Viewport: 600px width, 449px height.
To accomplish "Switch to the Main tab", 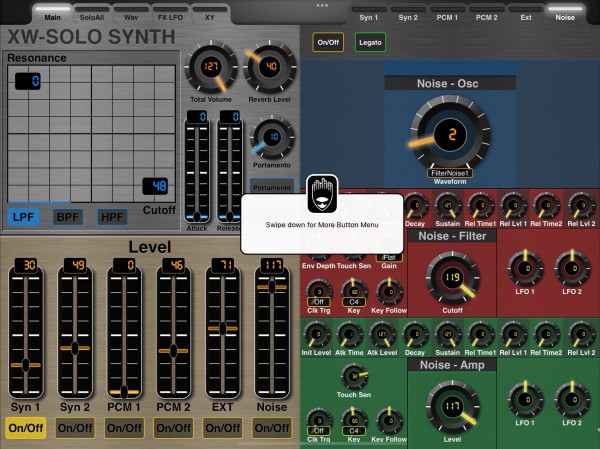I will (x=52, y=14).
